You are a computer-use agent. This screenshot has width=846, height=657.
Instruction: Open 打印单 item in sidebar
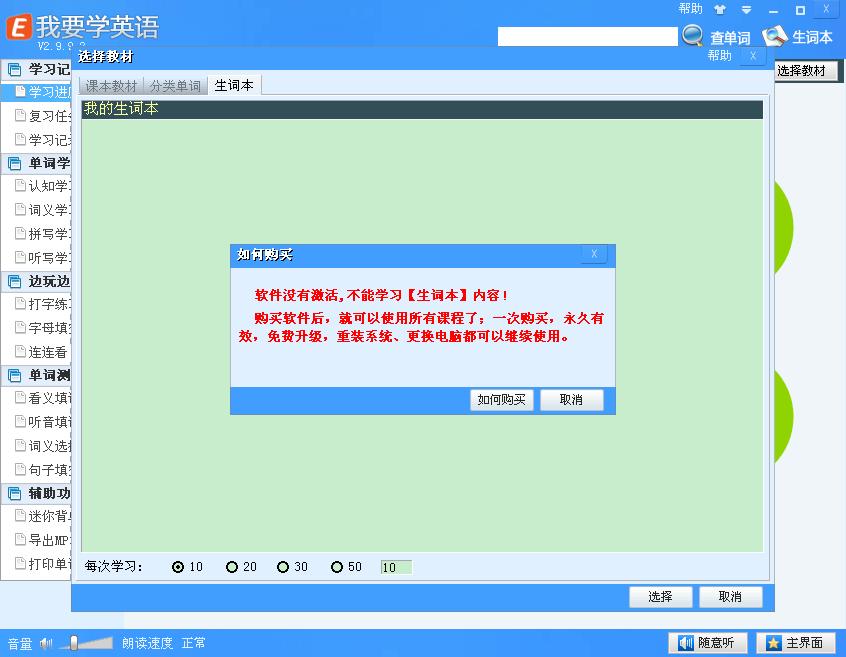click(43, 564)
